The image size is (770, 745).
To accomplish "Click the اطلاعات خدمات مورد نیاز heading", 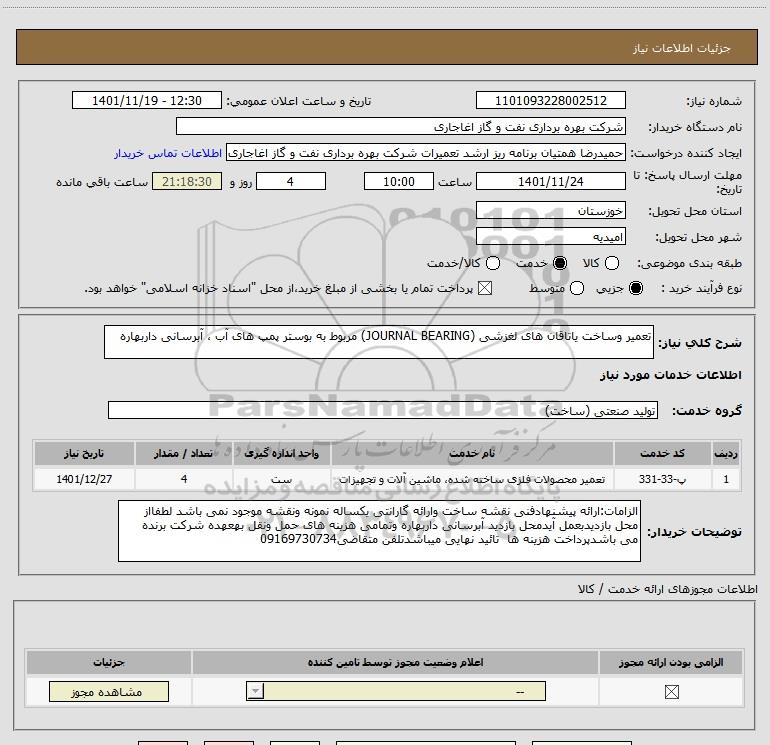I will (x=670, y=375).
